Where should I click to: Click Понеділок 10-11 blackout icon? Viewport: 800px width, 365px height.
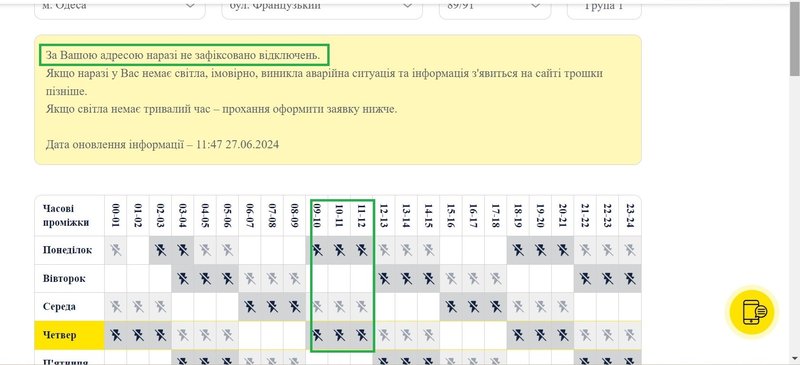339,250
